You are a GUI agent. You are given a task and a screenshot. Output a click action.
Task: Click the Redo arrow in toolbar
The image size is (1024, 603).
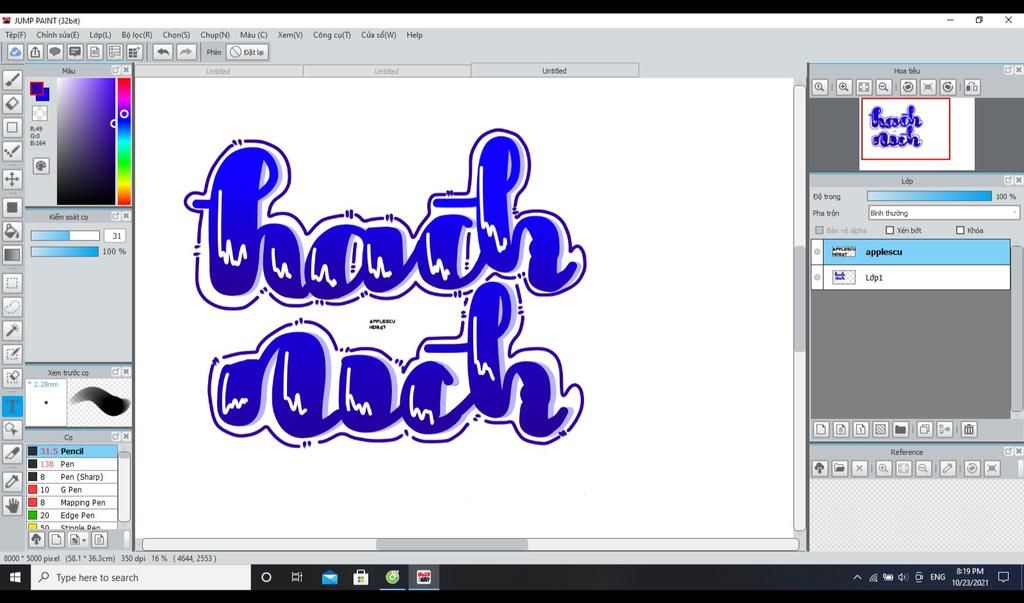pyautogui.click(x=186, y=52)
